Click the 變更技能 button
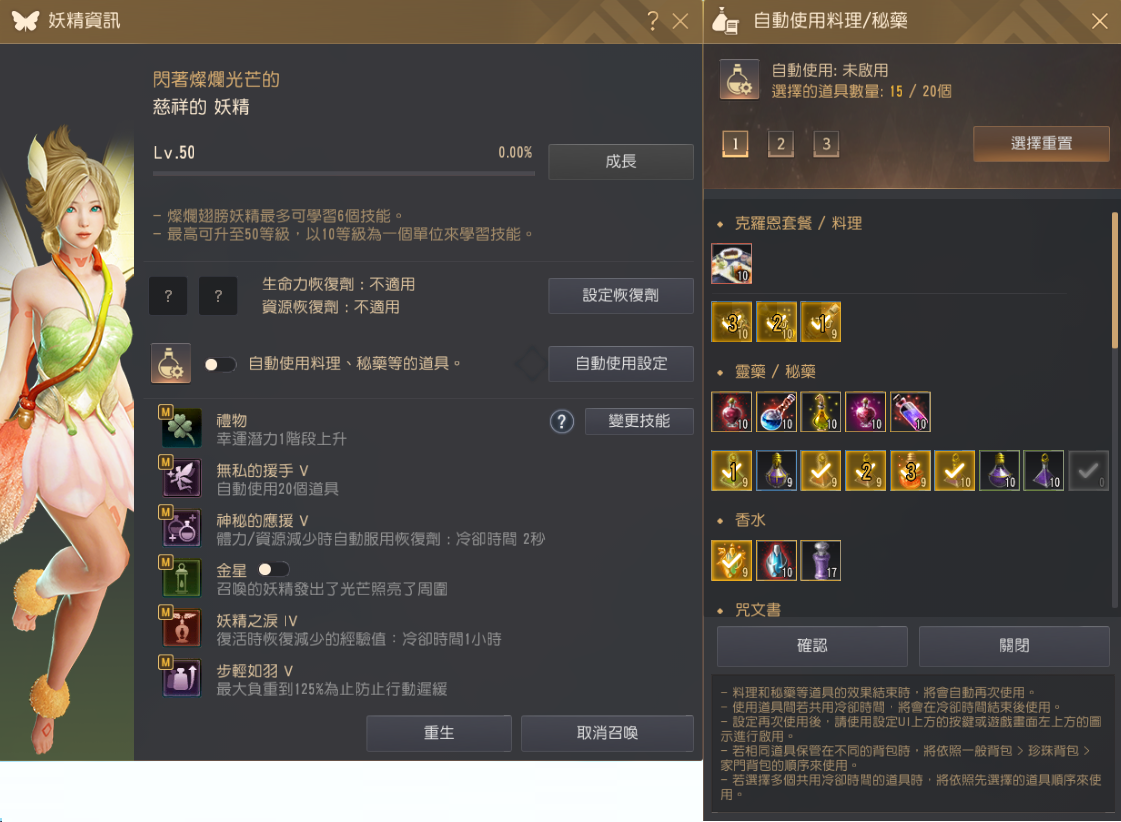The height and width of the screenshot is (822, 1121). pyautogui.click(x=639, y=421)
